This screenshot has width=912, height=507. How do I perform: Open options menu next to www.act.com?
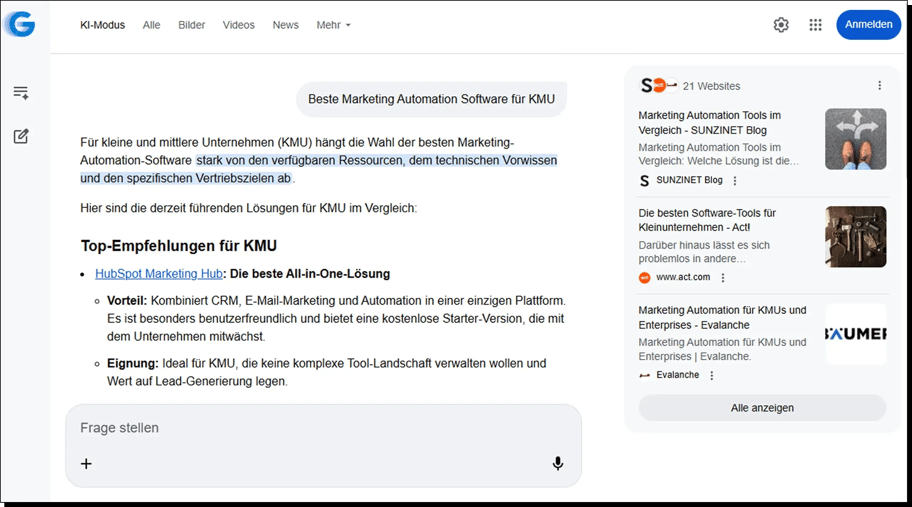pyautogui.click(x=722, y=278)
